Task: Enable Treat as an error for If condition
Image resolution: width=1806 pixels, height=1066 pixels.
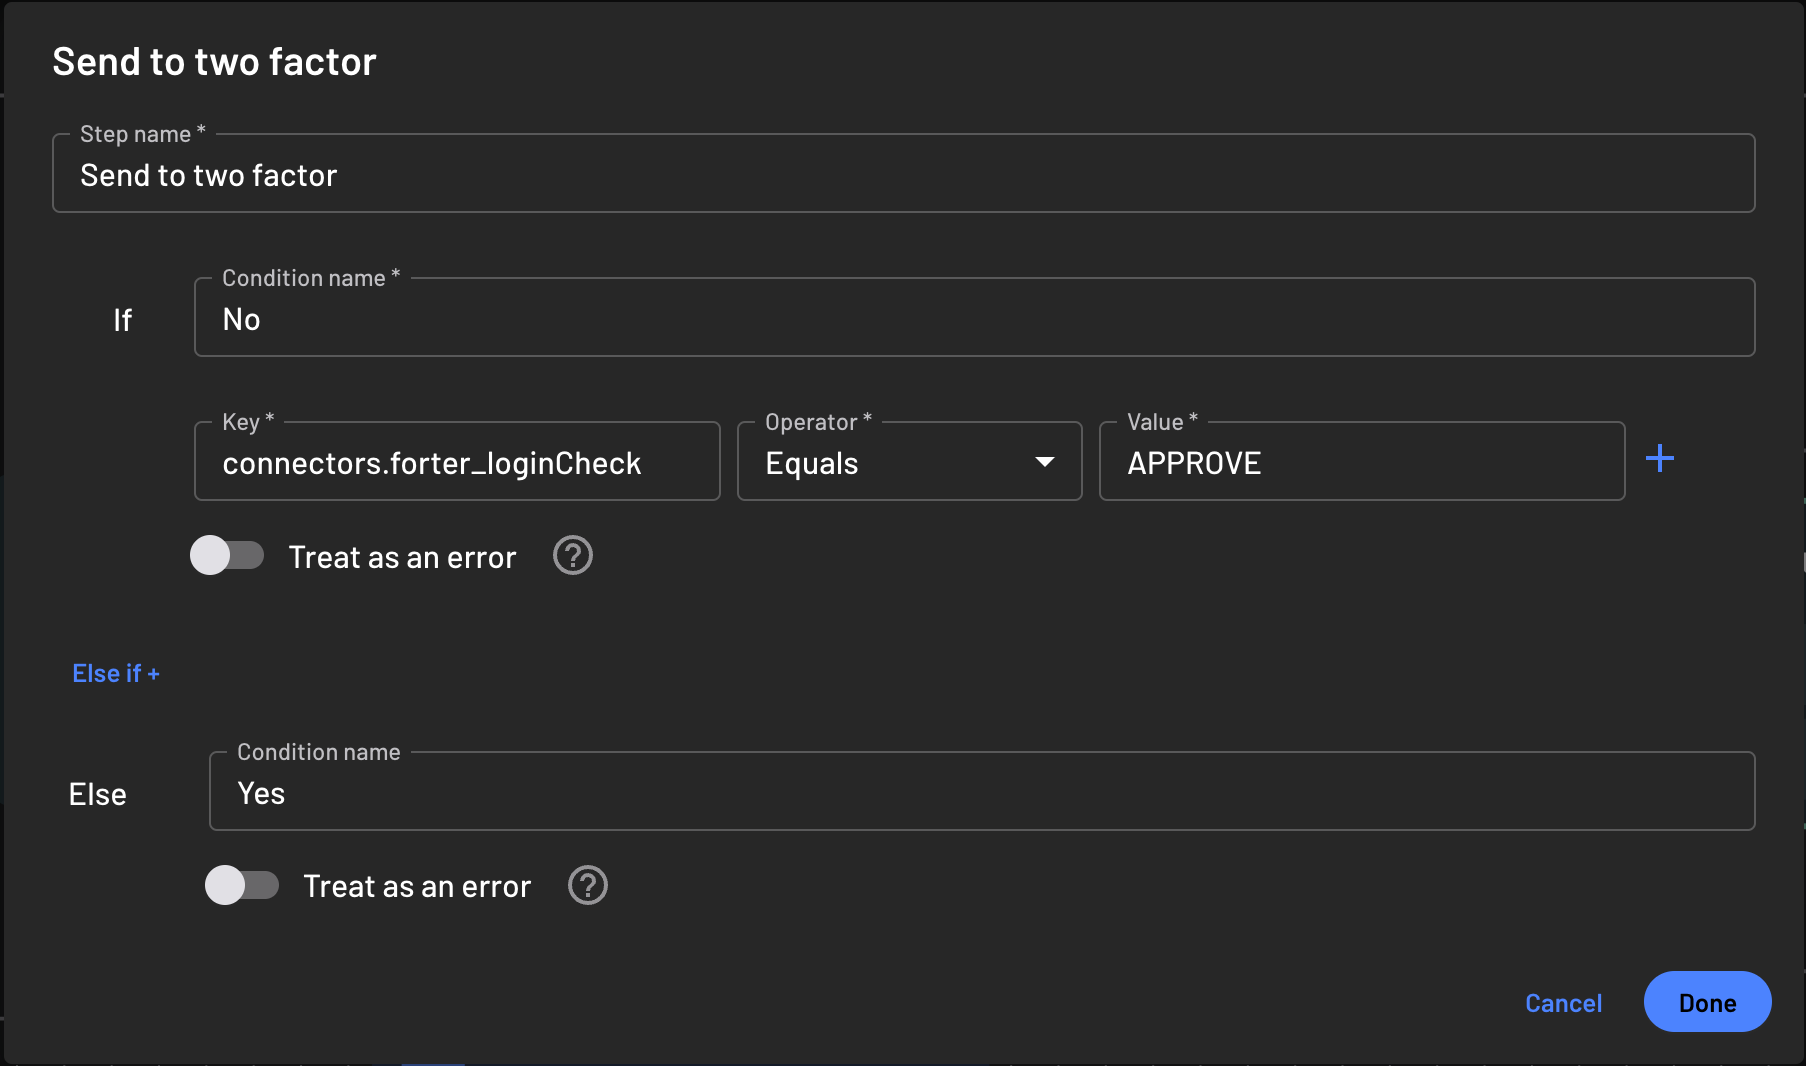Action: point(227,556)
